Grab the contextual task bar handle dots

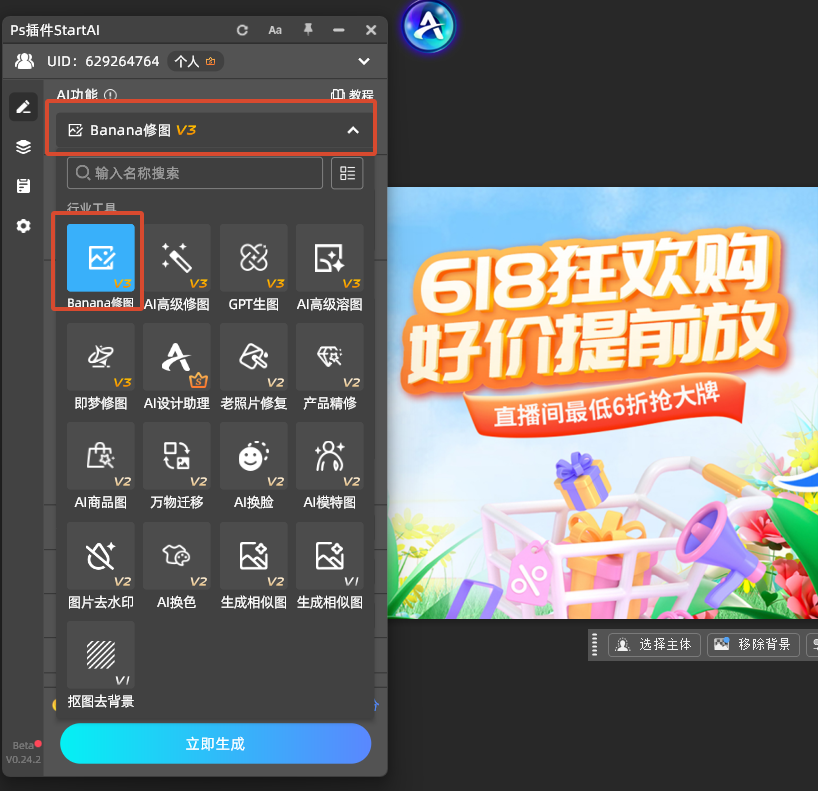click(595, 645)
